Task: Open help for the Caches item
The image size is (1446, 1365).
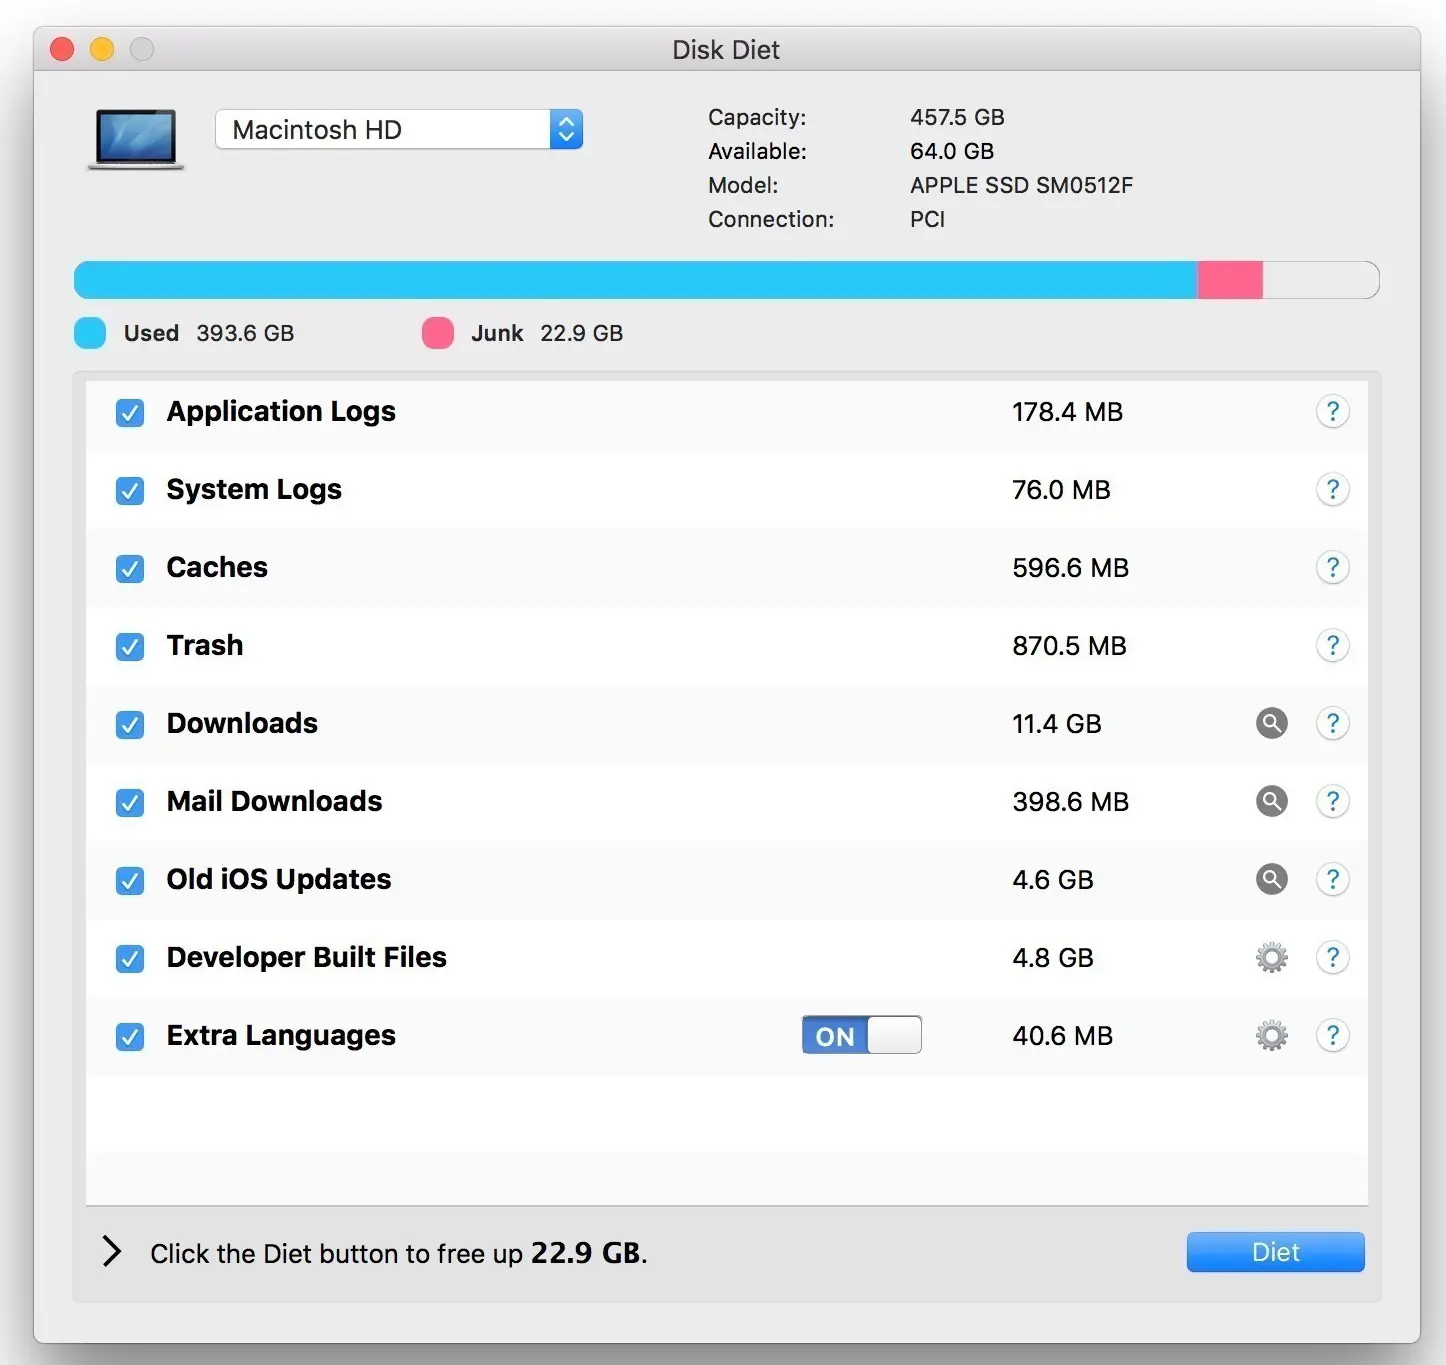Action: click(1333, 567)
